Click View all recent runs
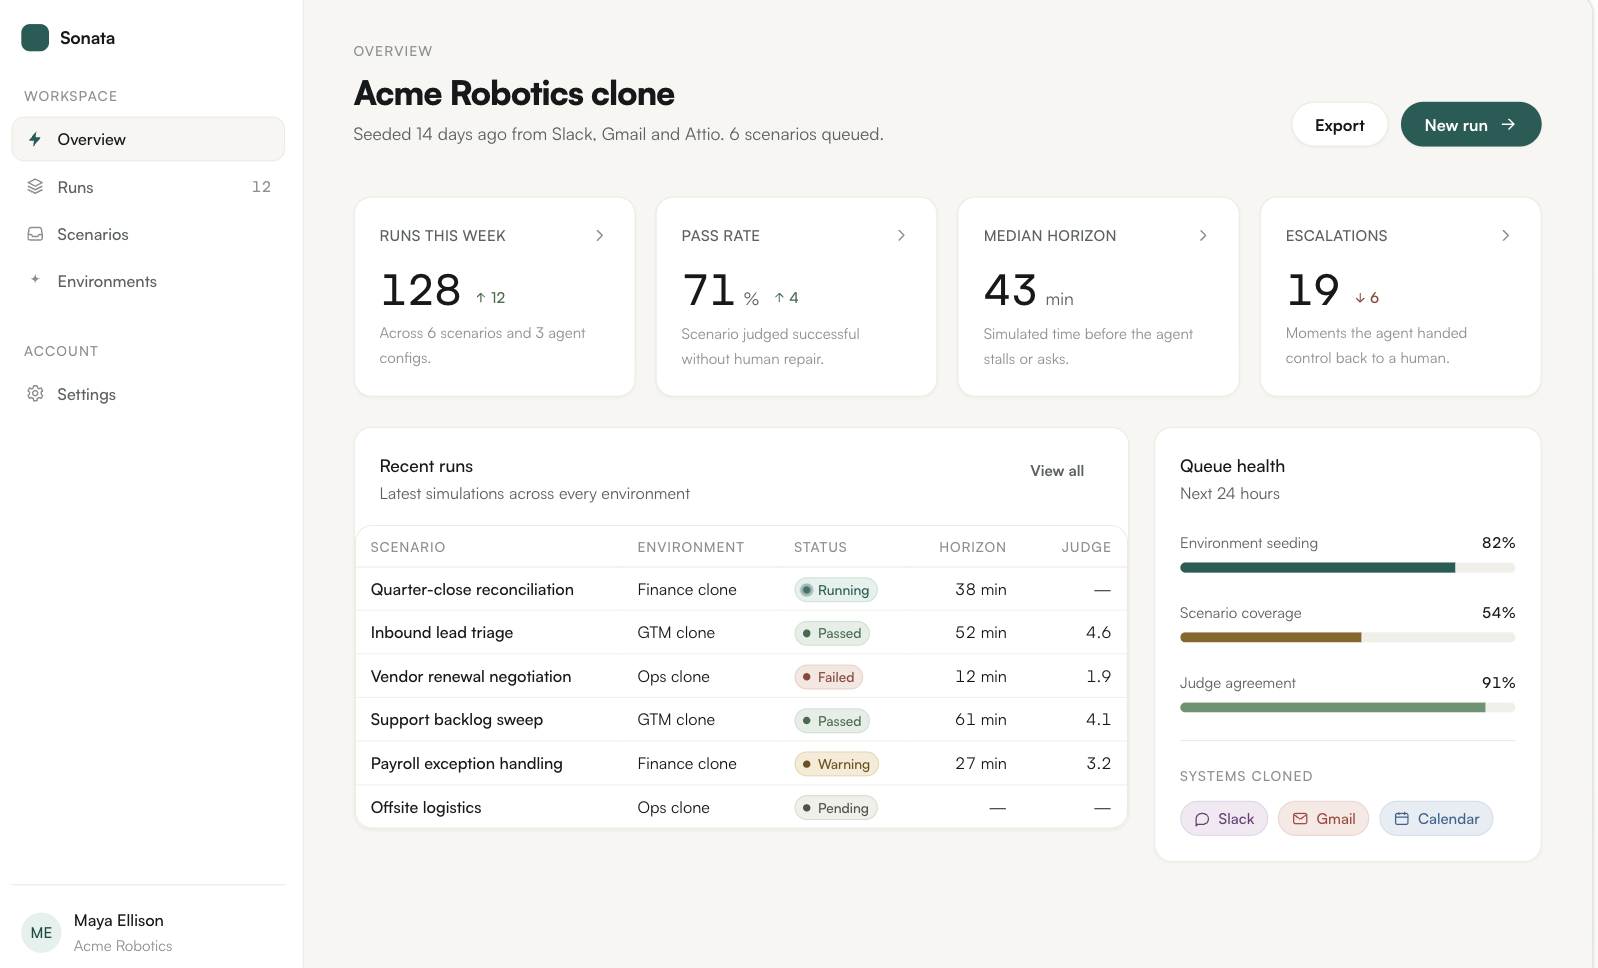The height and width of the screenshot is (968, 1598). click(1057, 471)
